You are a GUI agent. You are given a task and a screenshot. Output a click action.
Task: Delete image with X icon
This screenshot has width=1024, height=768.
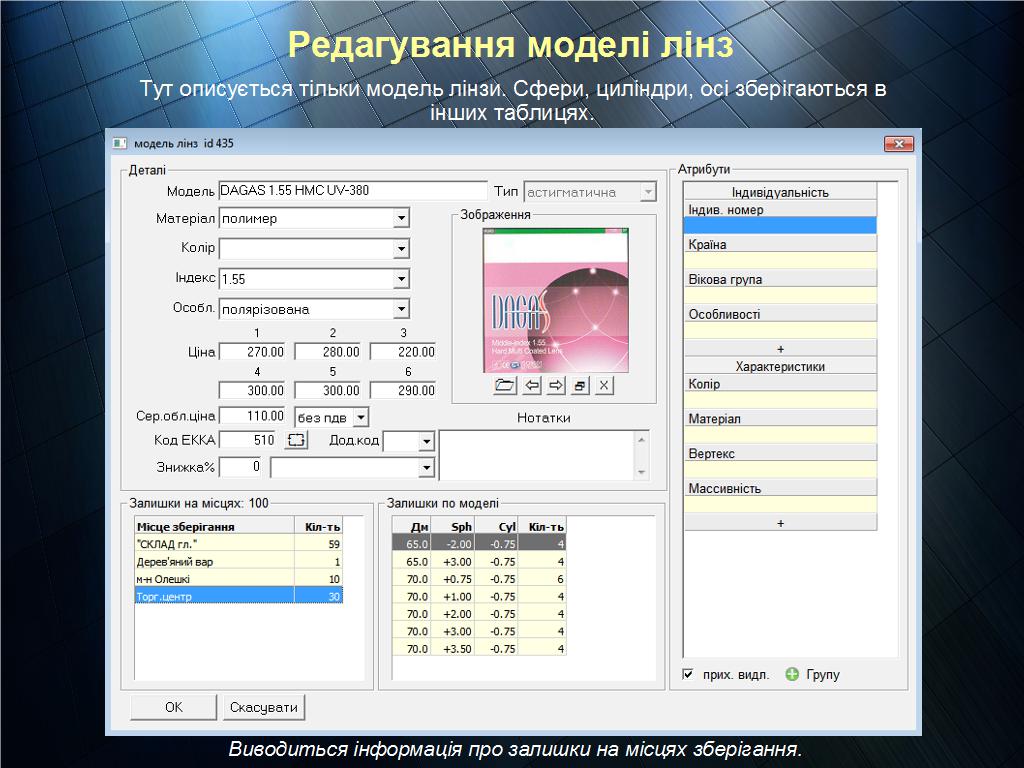(x=604, y=385)
